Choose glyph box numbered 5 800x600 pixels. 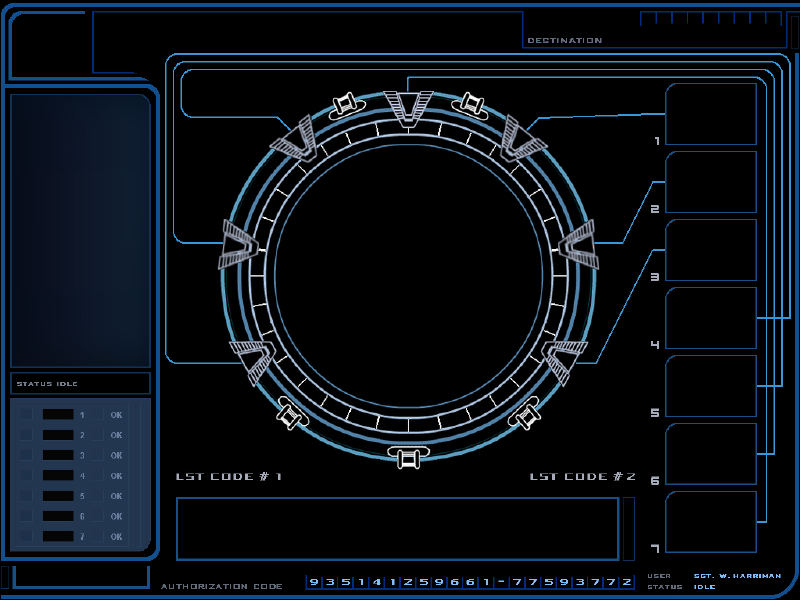[x=711, y=386]
